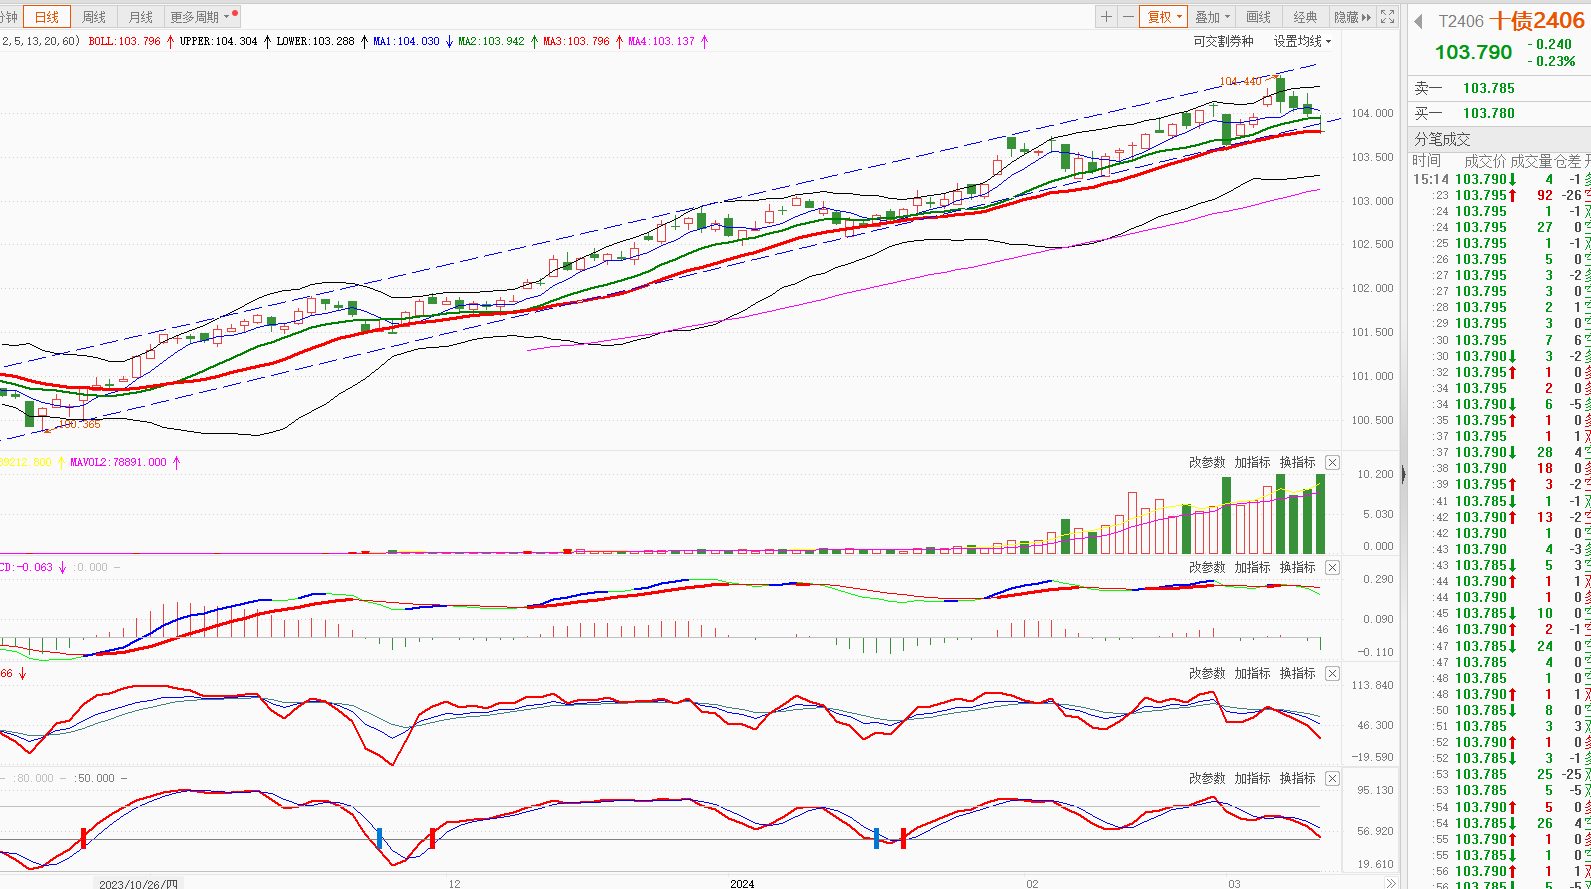Click 买一 bid price 103.780

click(1489, 113)
